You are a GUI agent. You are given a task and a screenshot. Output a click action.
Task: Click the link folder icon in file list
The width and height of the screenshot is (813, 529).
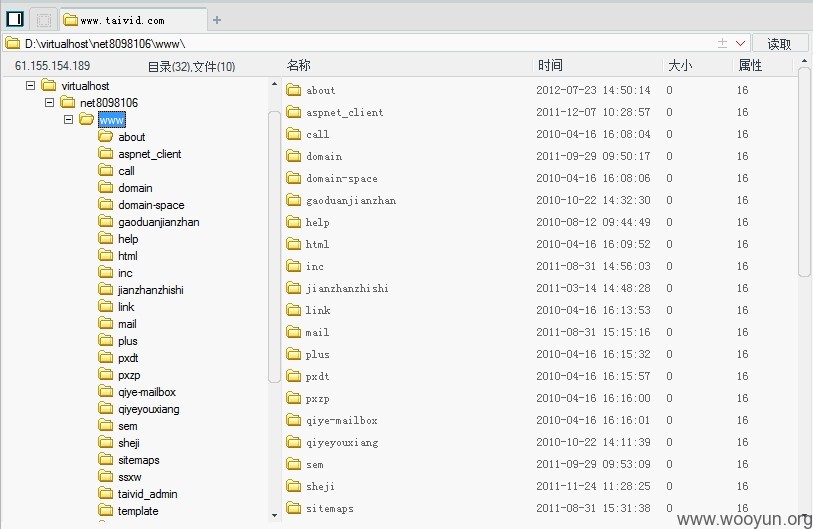coord(293,310)
